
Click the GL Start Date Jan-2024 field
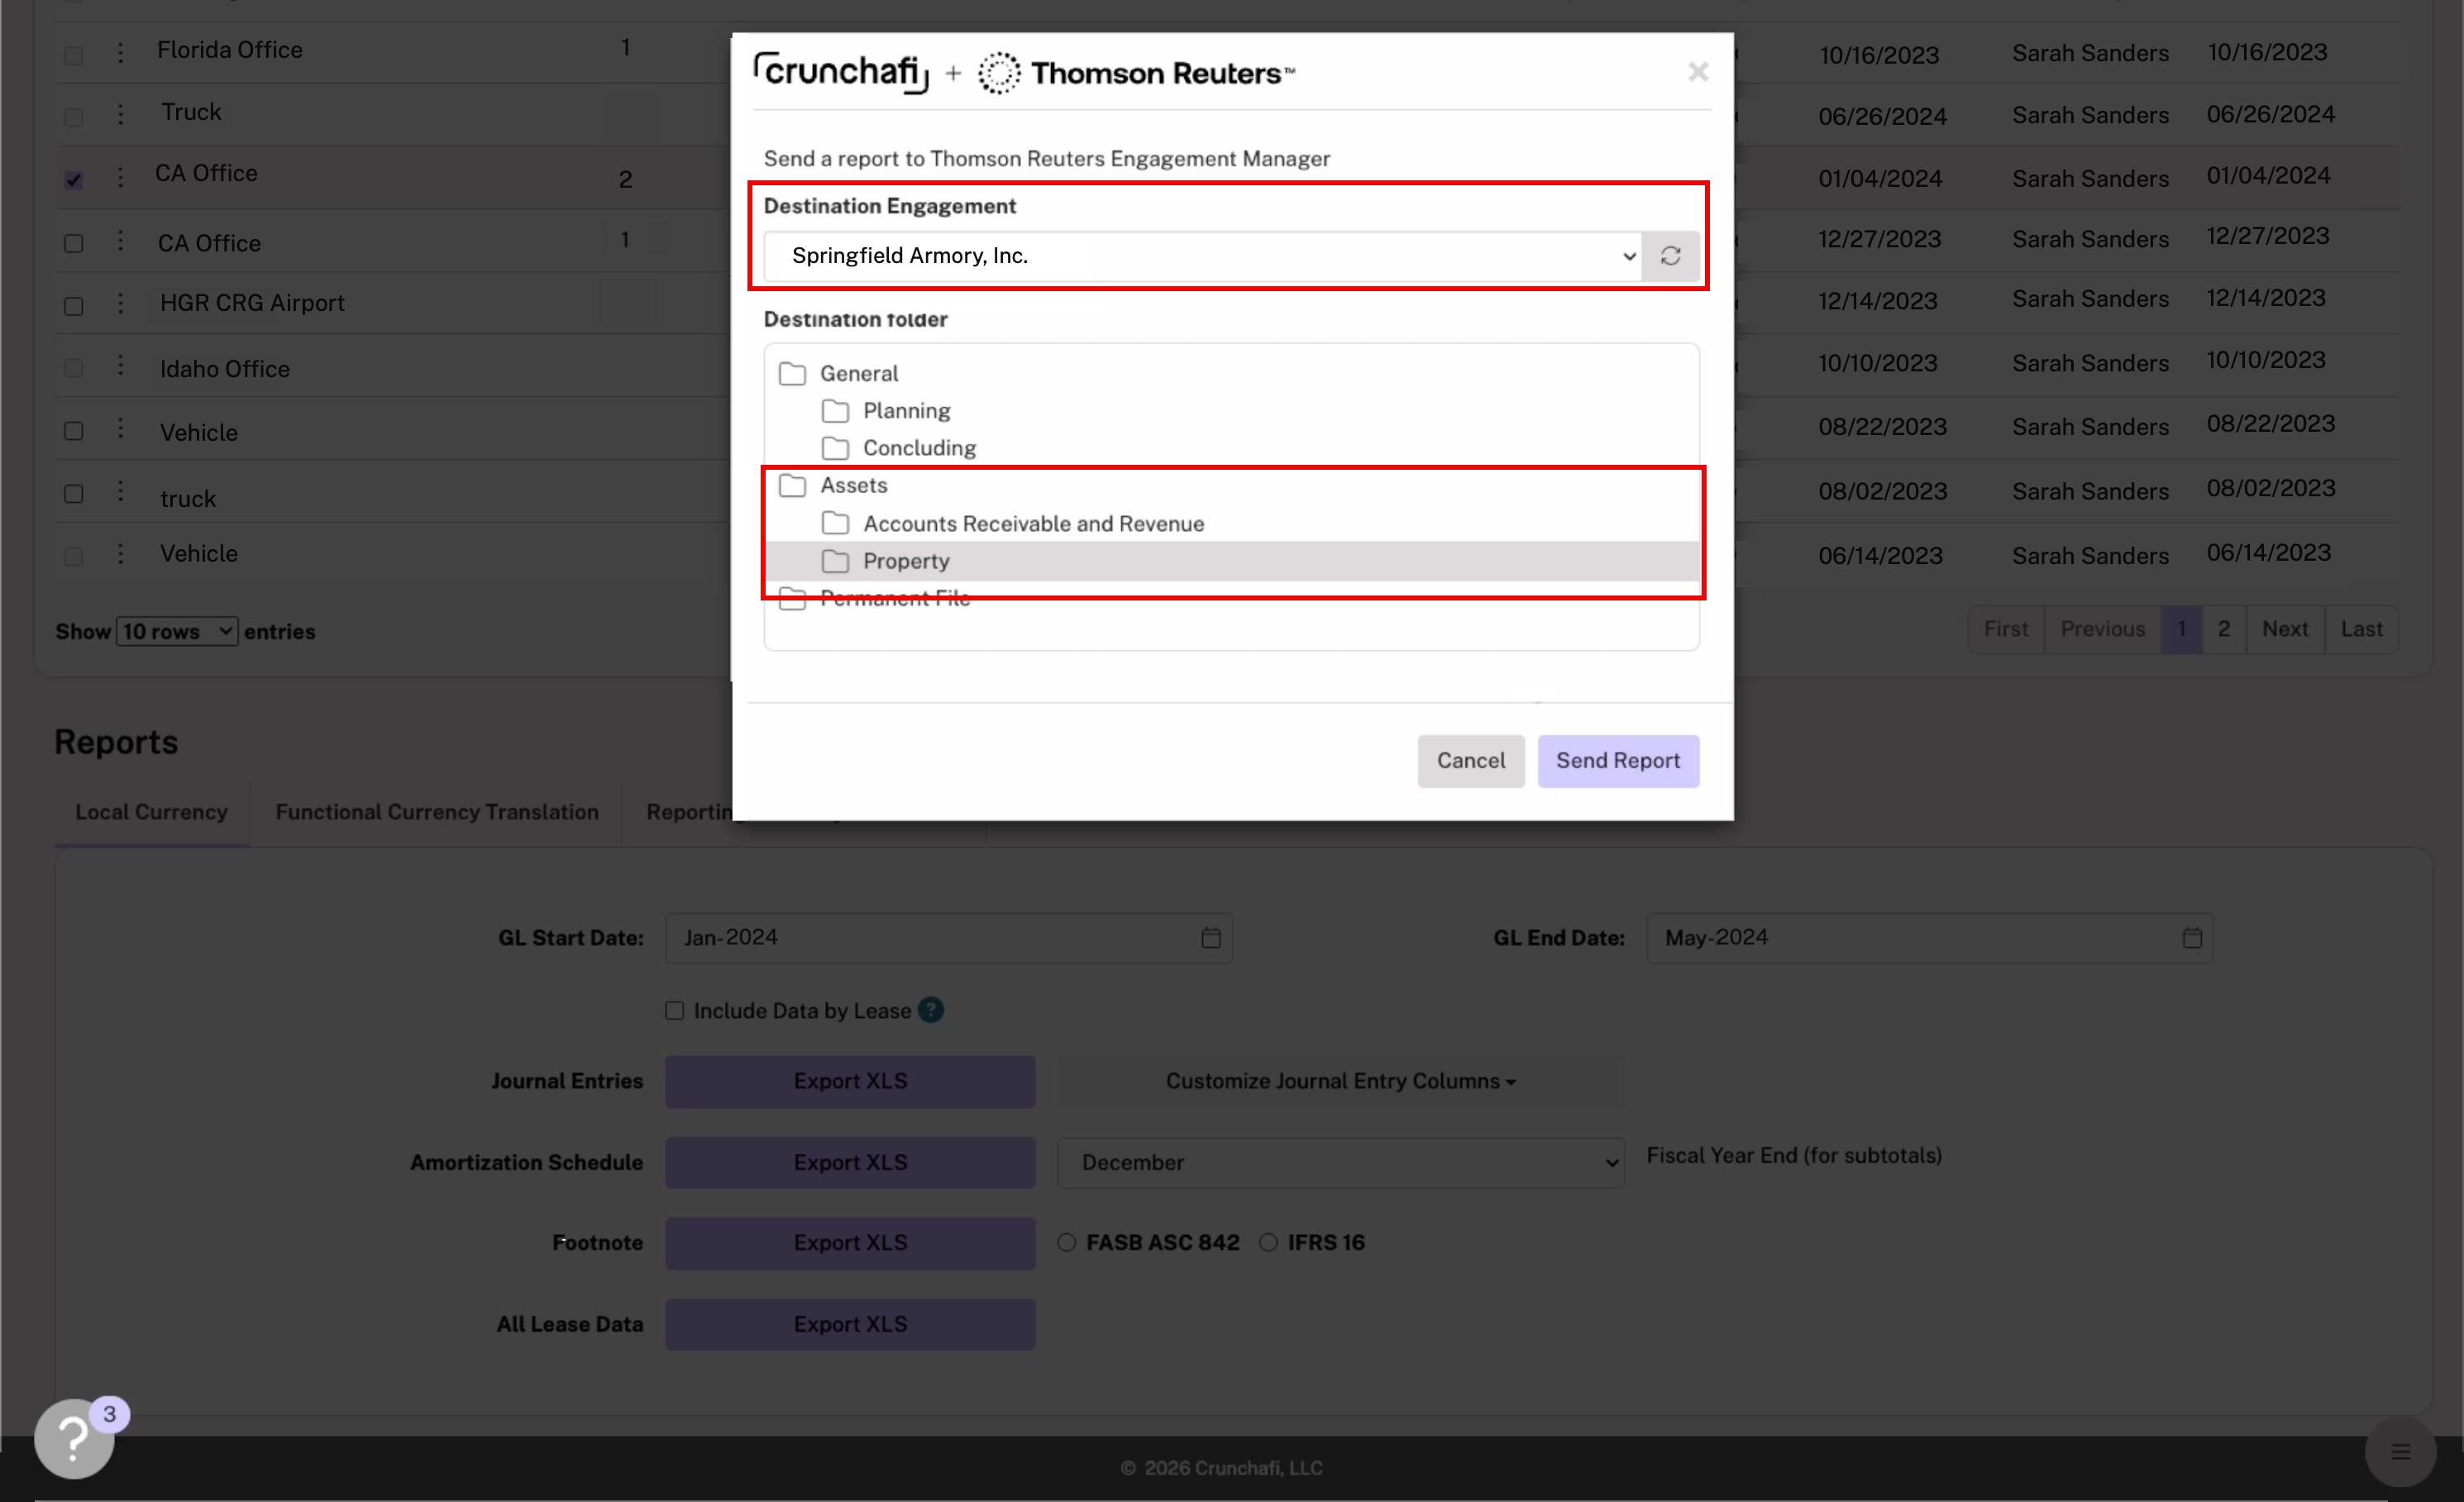[x=949, y=938]
